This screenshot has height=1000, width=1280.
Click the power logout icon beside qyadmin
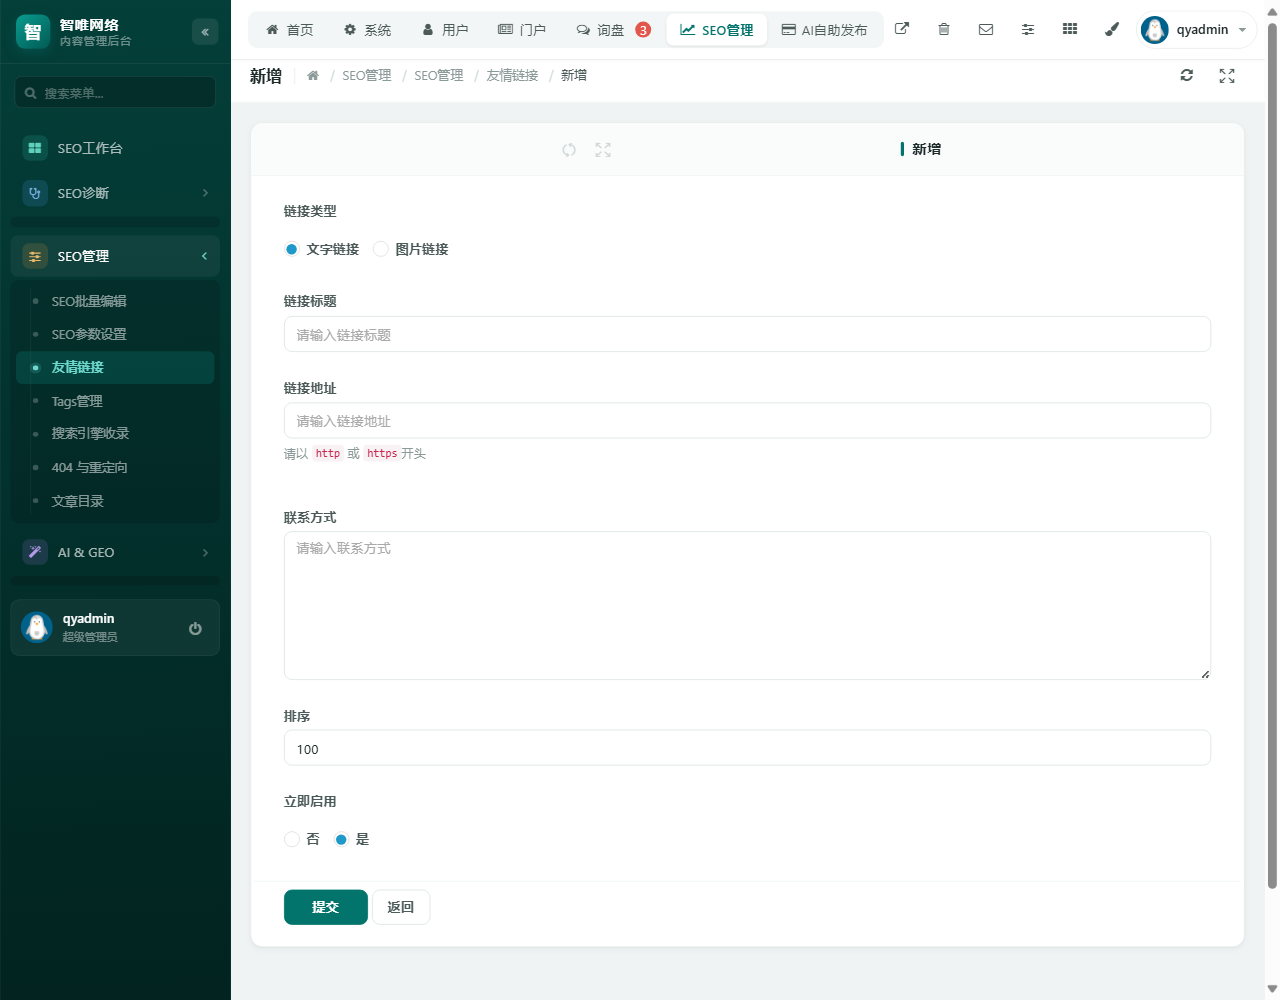(195, 628)
